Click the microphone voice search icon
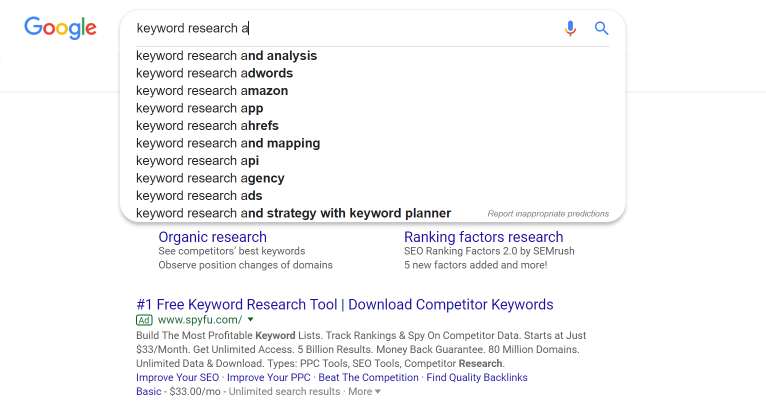 [570, 28]
